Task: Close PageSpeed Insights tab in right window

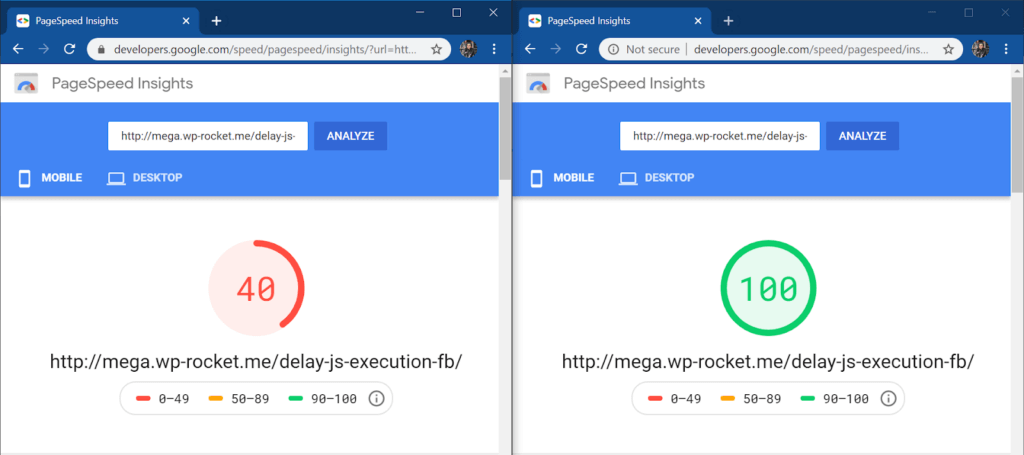Action: (x=698, y=21)
